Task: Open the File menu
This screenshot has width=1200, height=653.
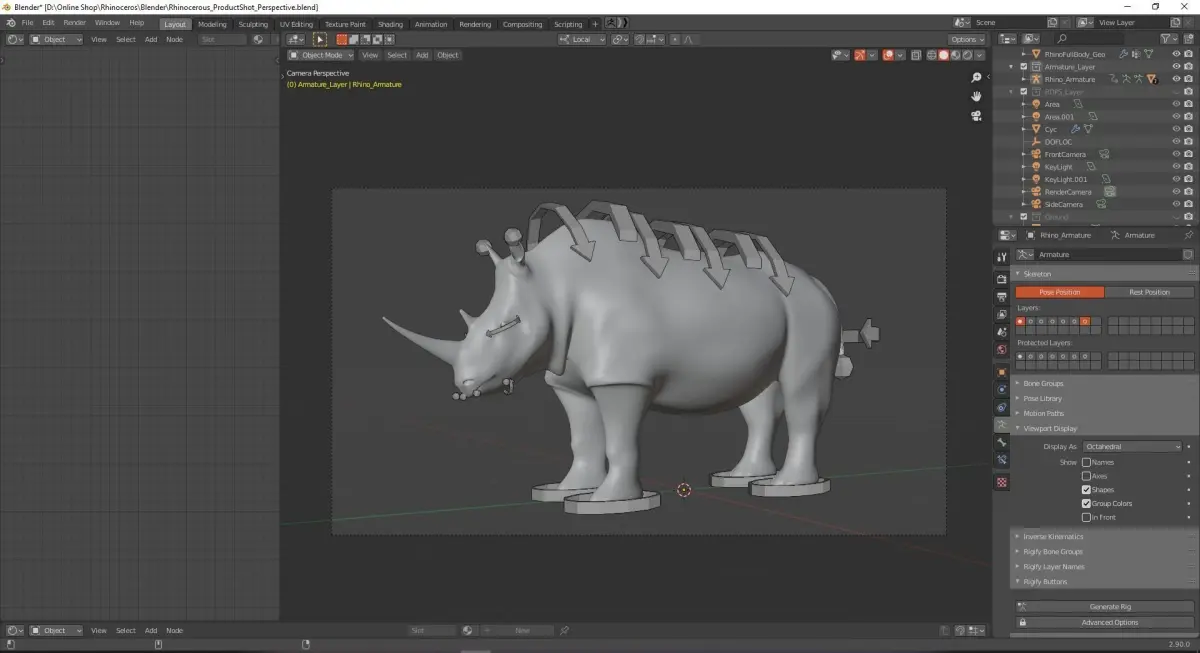Action: point(27,22)
